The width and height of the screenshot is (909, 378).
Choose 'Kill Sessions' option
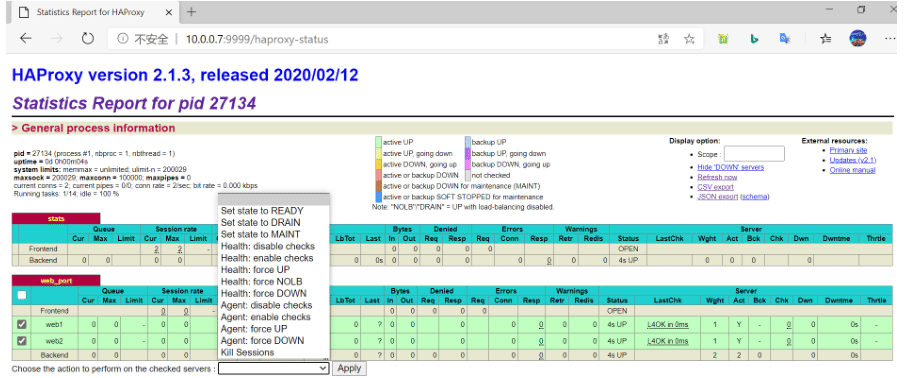(x=248, y=352)
